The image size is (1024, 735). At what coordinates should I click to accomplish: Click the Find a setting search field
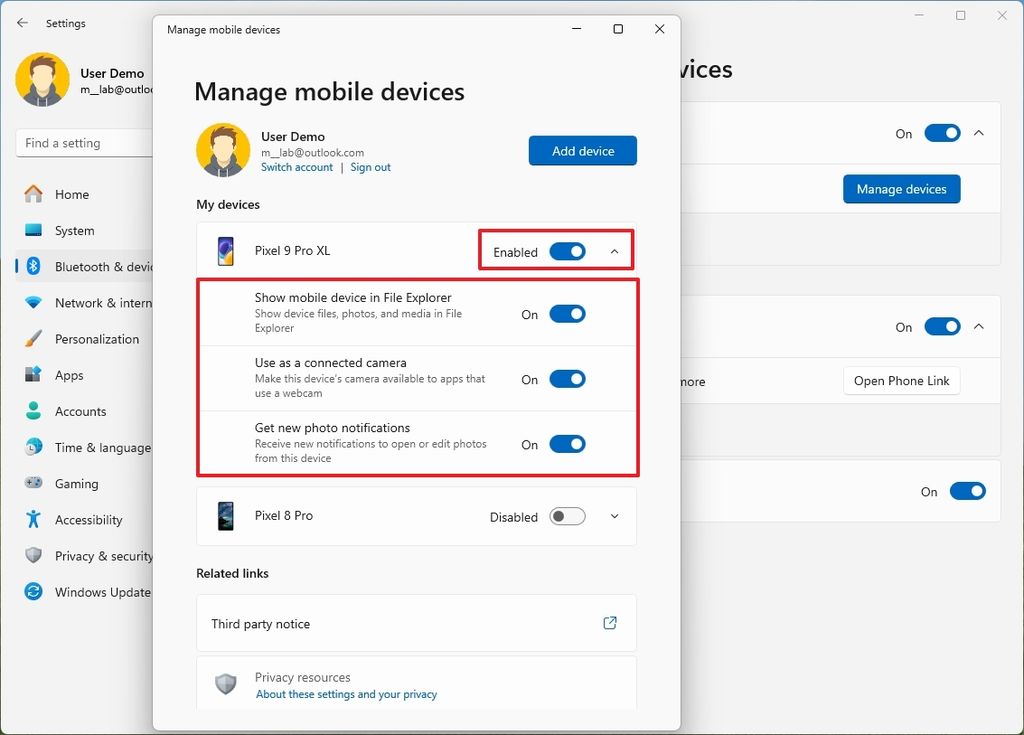coord(85,143)
